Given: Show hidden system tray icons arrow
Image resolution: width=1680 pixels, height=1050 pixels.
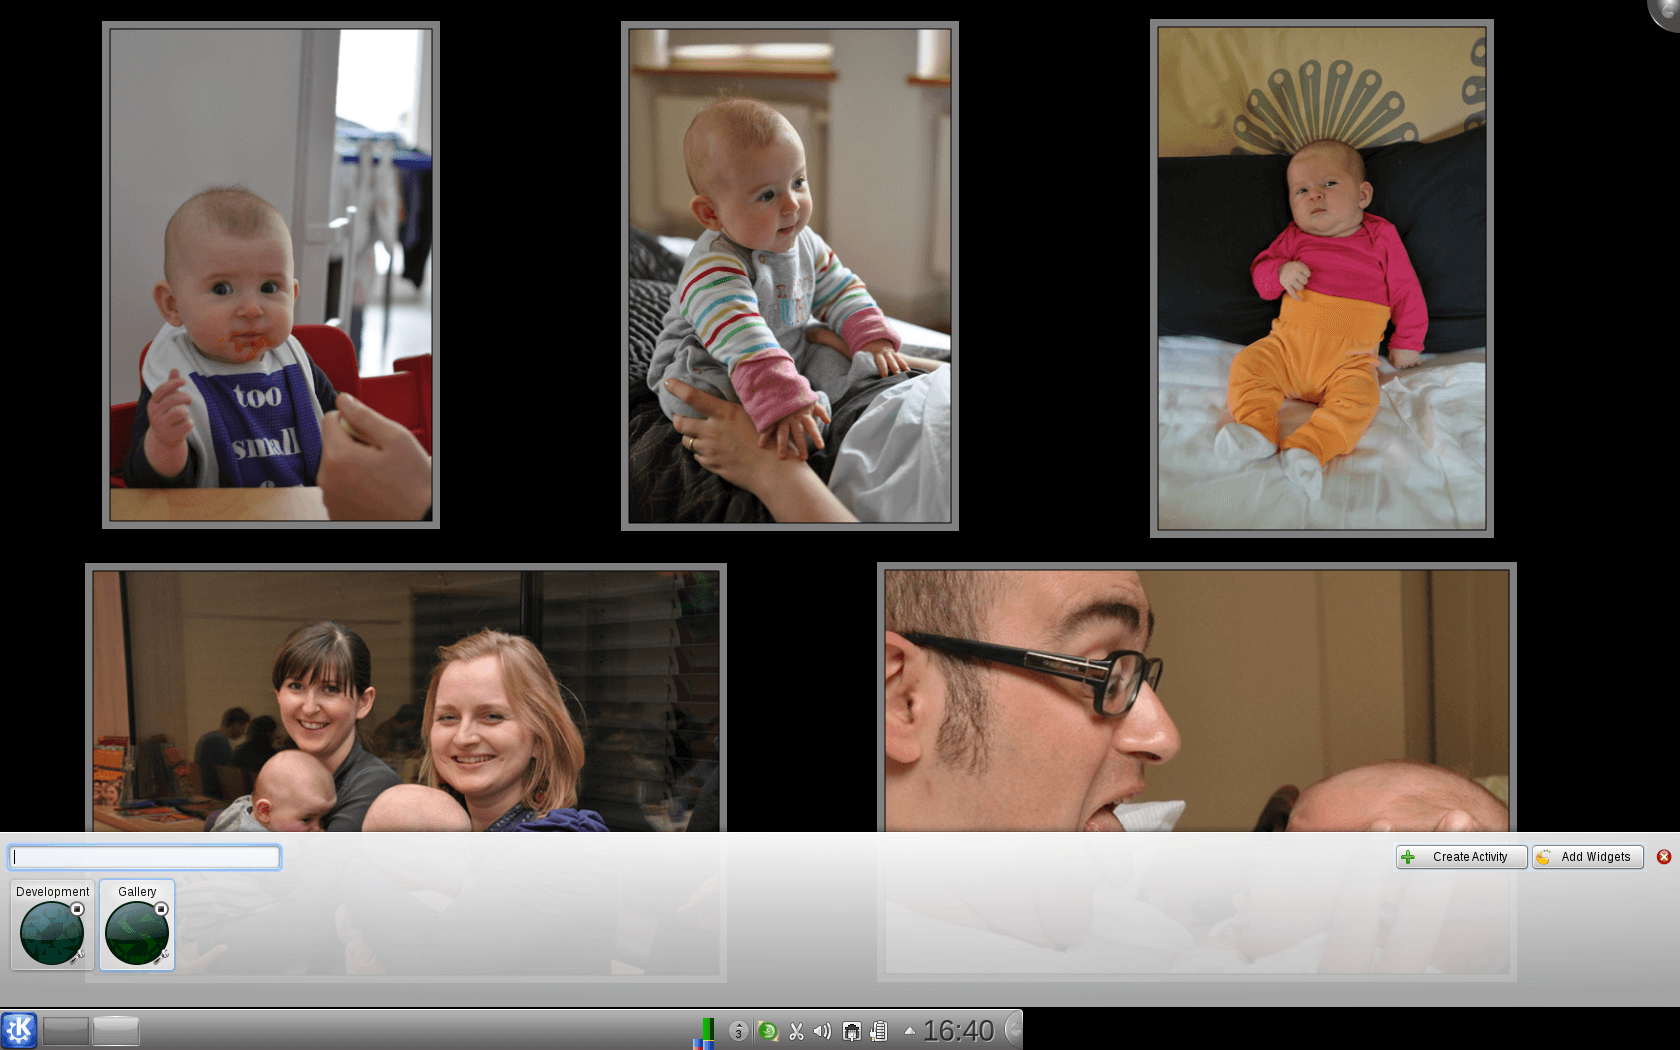Looking at the screenshot, I should pyautogui.click(x=909, y=1031).
